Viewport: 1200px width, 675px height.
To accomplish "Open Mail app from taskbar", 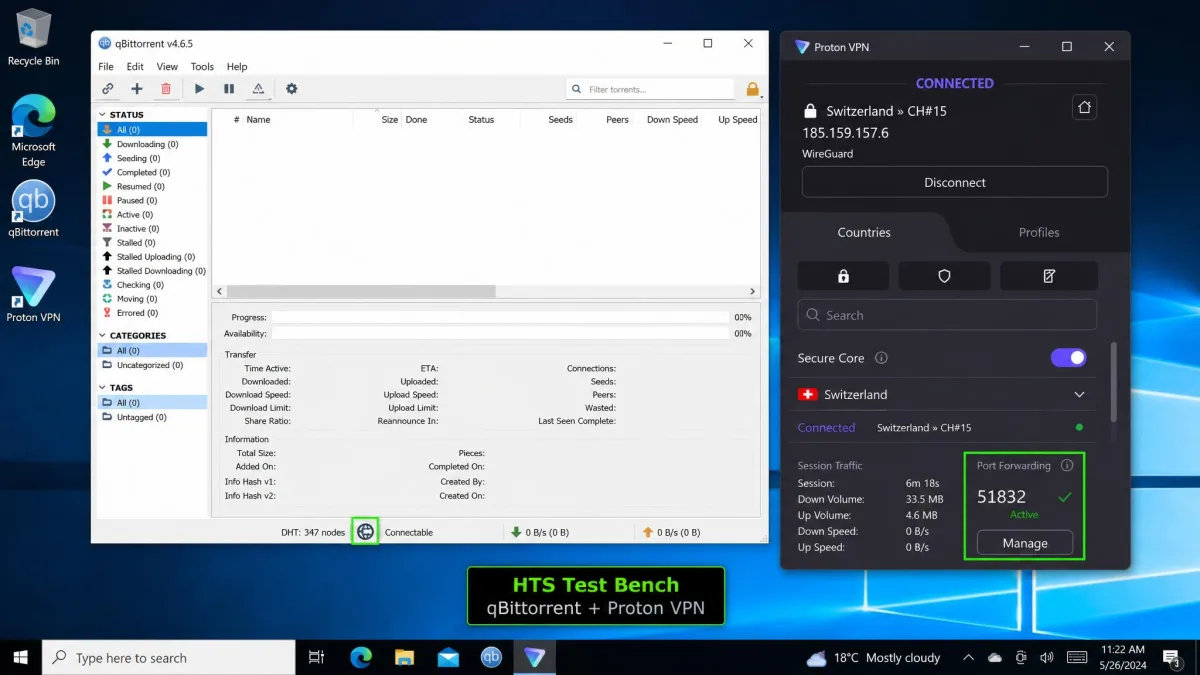I will tap(448, 657).
